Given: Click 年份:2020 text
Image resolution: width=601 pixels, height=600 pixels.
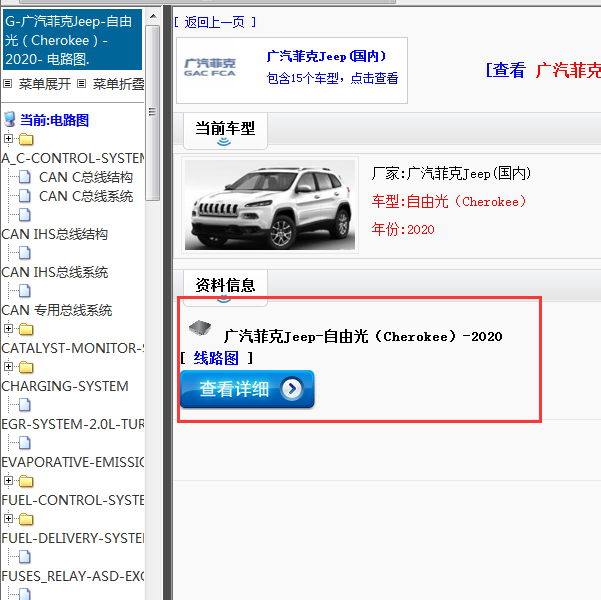Looking at the screenshot, I should click(403, 229).
